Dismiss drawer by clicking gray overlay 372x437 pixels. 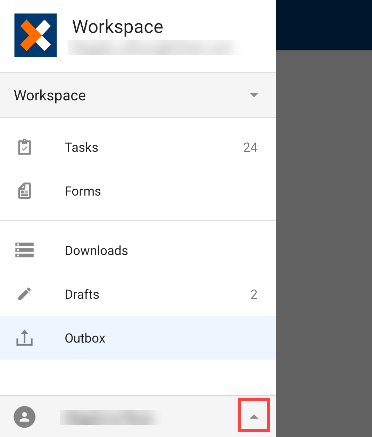pos(324,243)
